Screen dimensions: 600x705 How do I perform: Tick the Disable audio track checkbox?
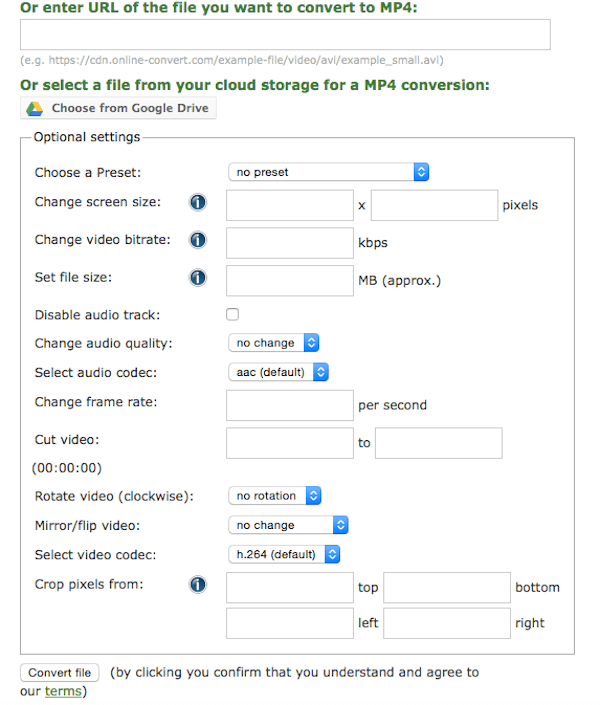(233, 314)
